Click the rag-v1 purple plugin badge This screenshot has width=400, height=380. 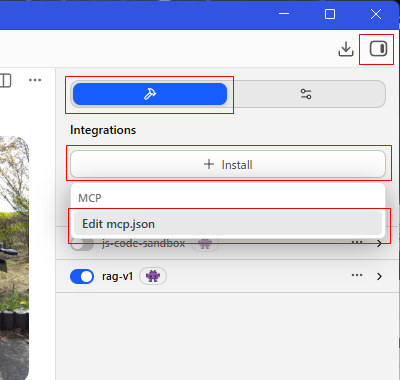coord(153,276)
